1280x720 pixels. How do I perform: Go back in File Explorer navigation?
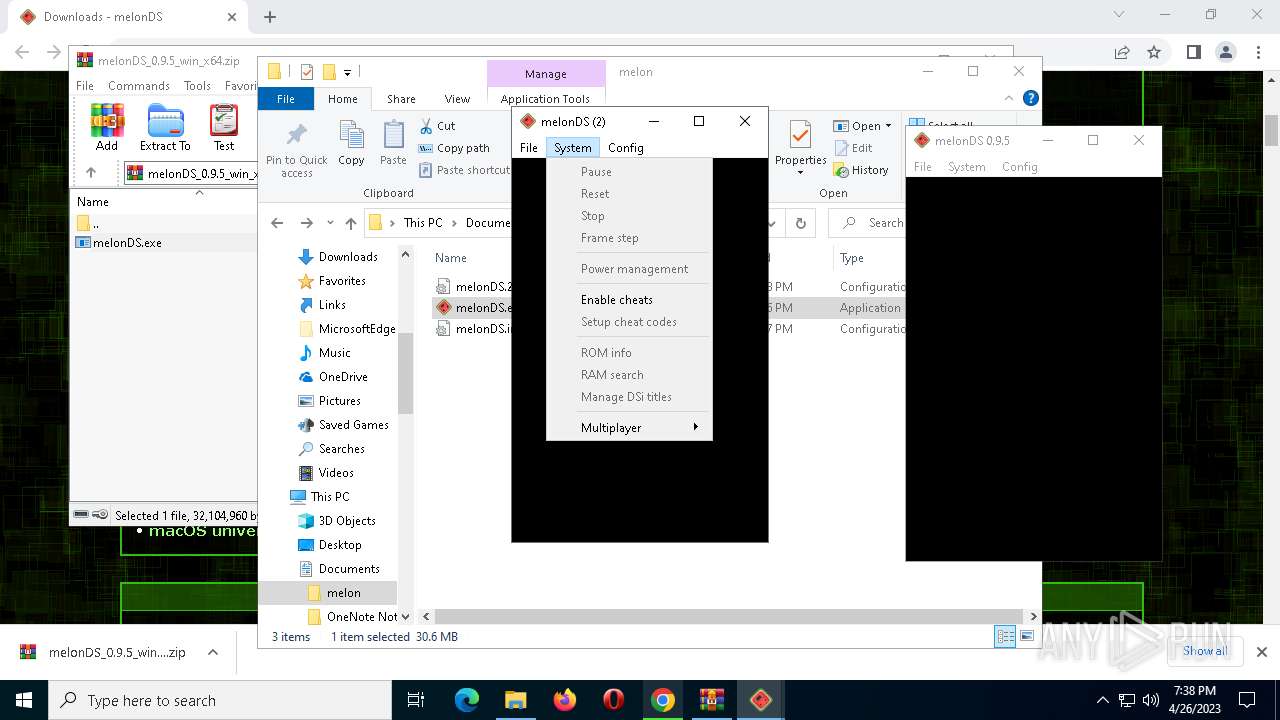277,223
